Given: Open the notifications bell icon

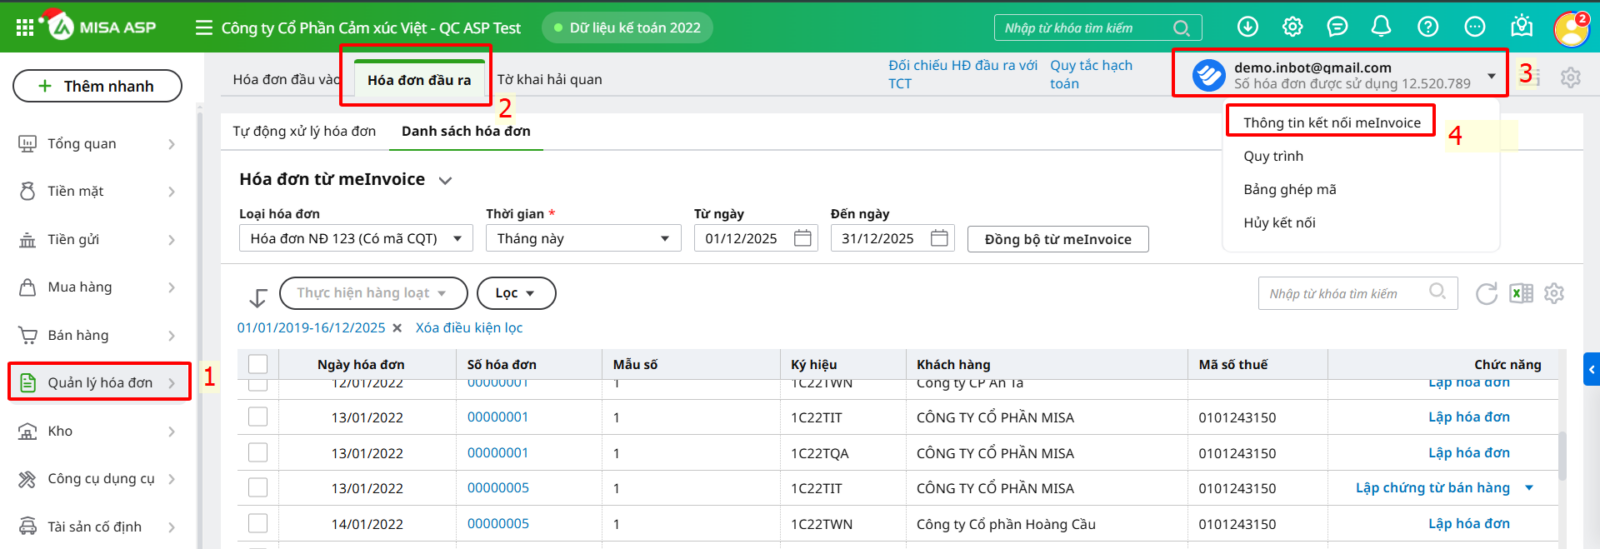Looking at the screenshot, I should tap(1381, 27).
